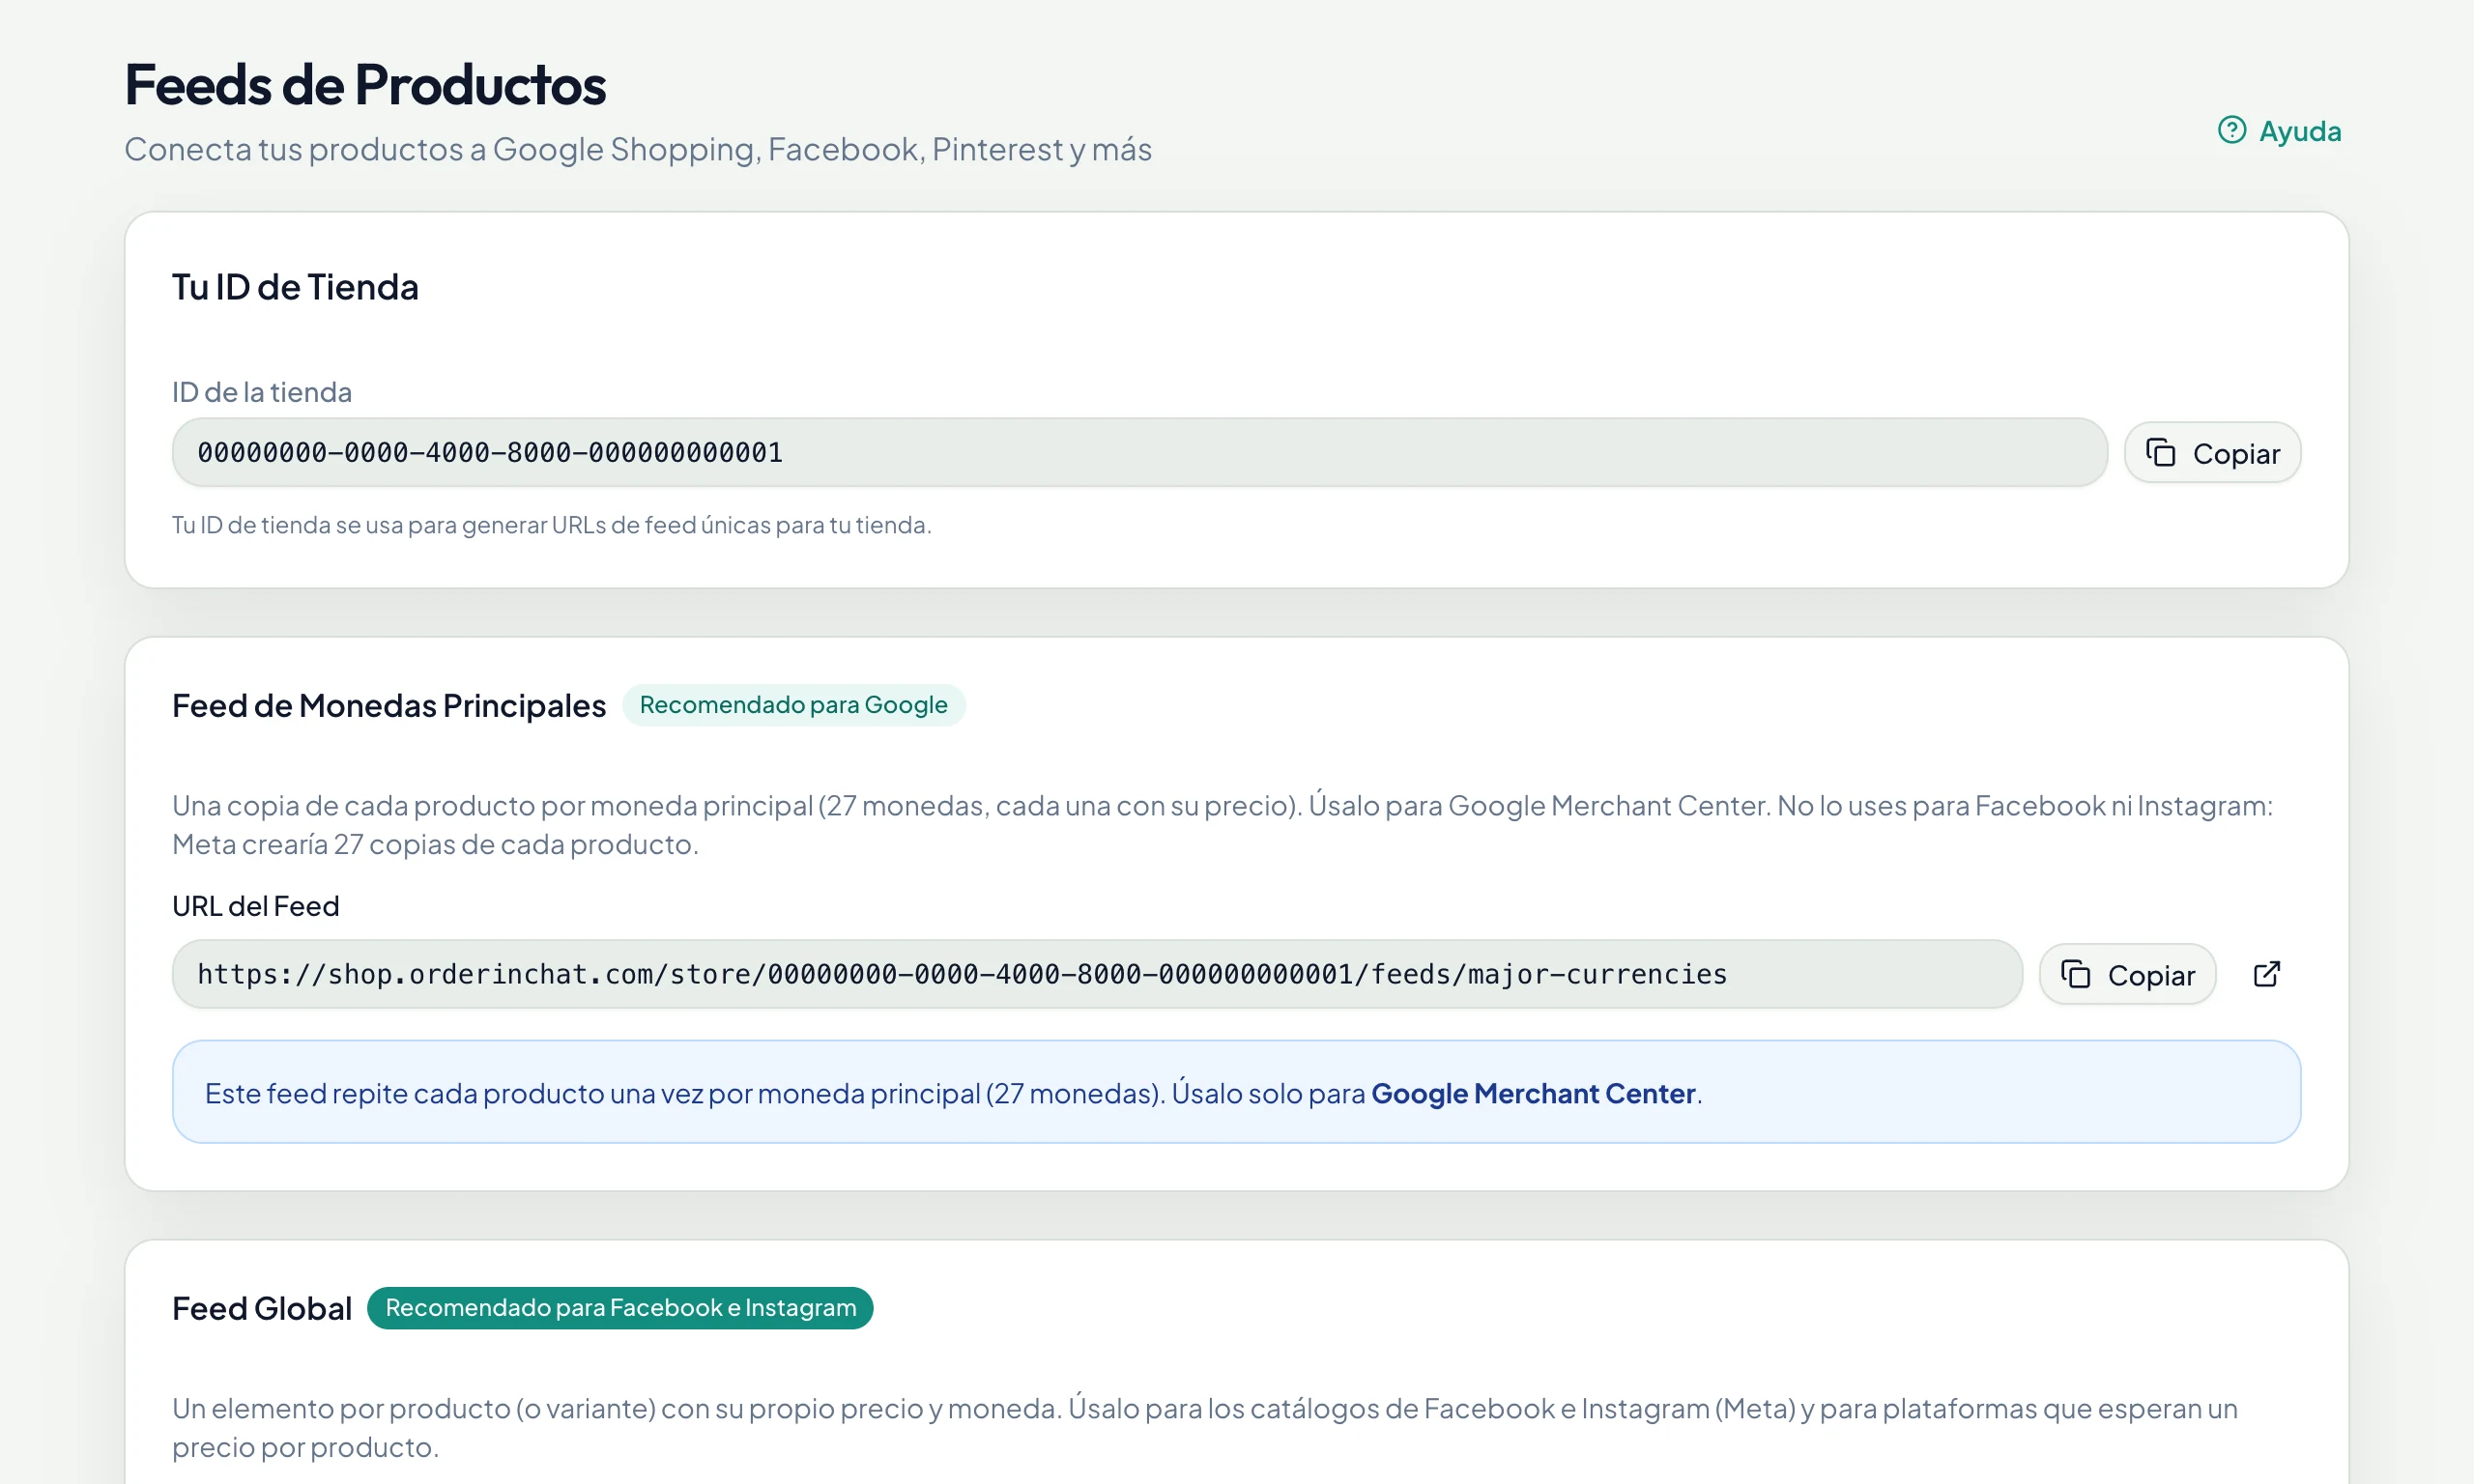This screenshot has width=2474, height=1484.
Task: Click the Google Merchant Center bold text
Action: tap(1533, 1093)
